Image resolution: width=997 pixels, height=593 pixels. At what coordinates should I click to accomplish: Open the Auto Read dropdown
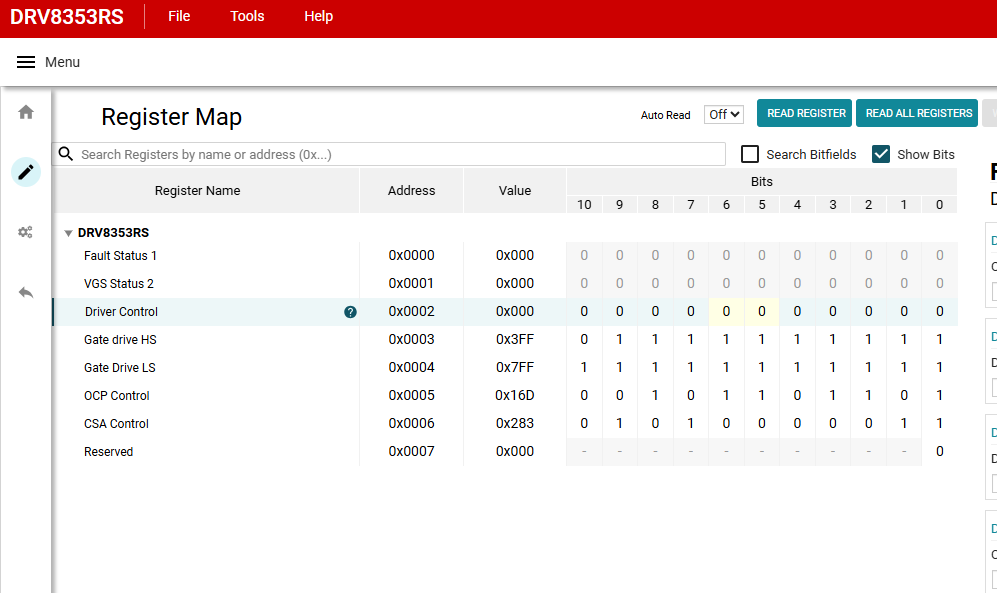[x=724, y=114]
